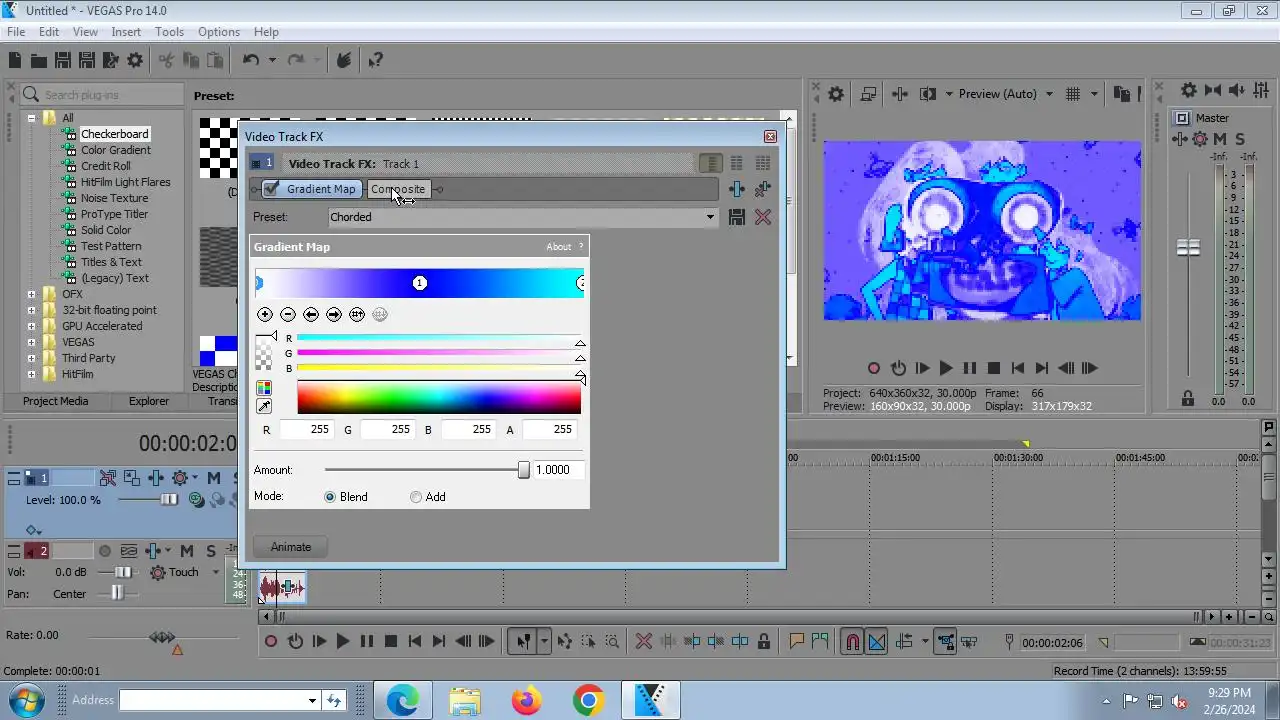
Task: Open overlays grid dropdown arrow in preview
Action: click(x=1094, y=94)
